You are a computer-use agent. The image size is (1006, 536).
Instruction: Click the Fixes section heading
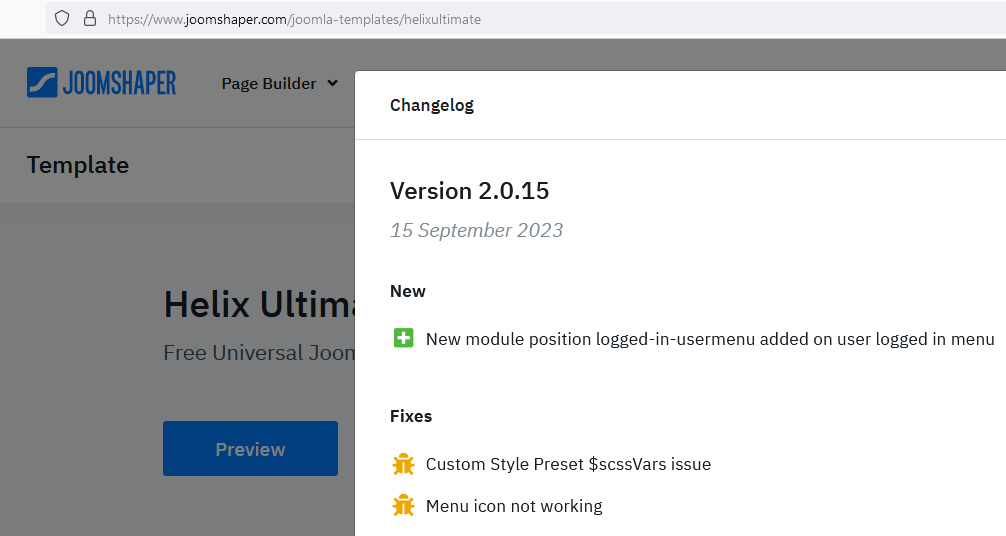(x=411, y=416)
